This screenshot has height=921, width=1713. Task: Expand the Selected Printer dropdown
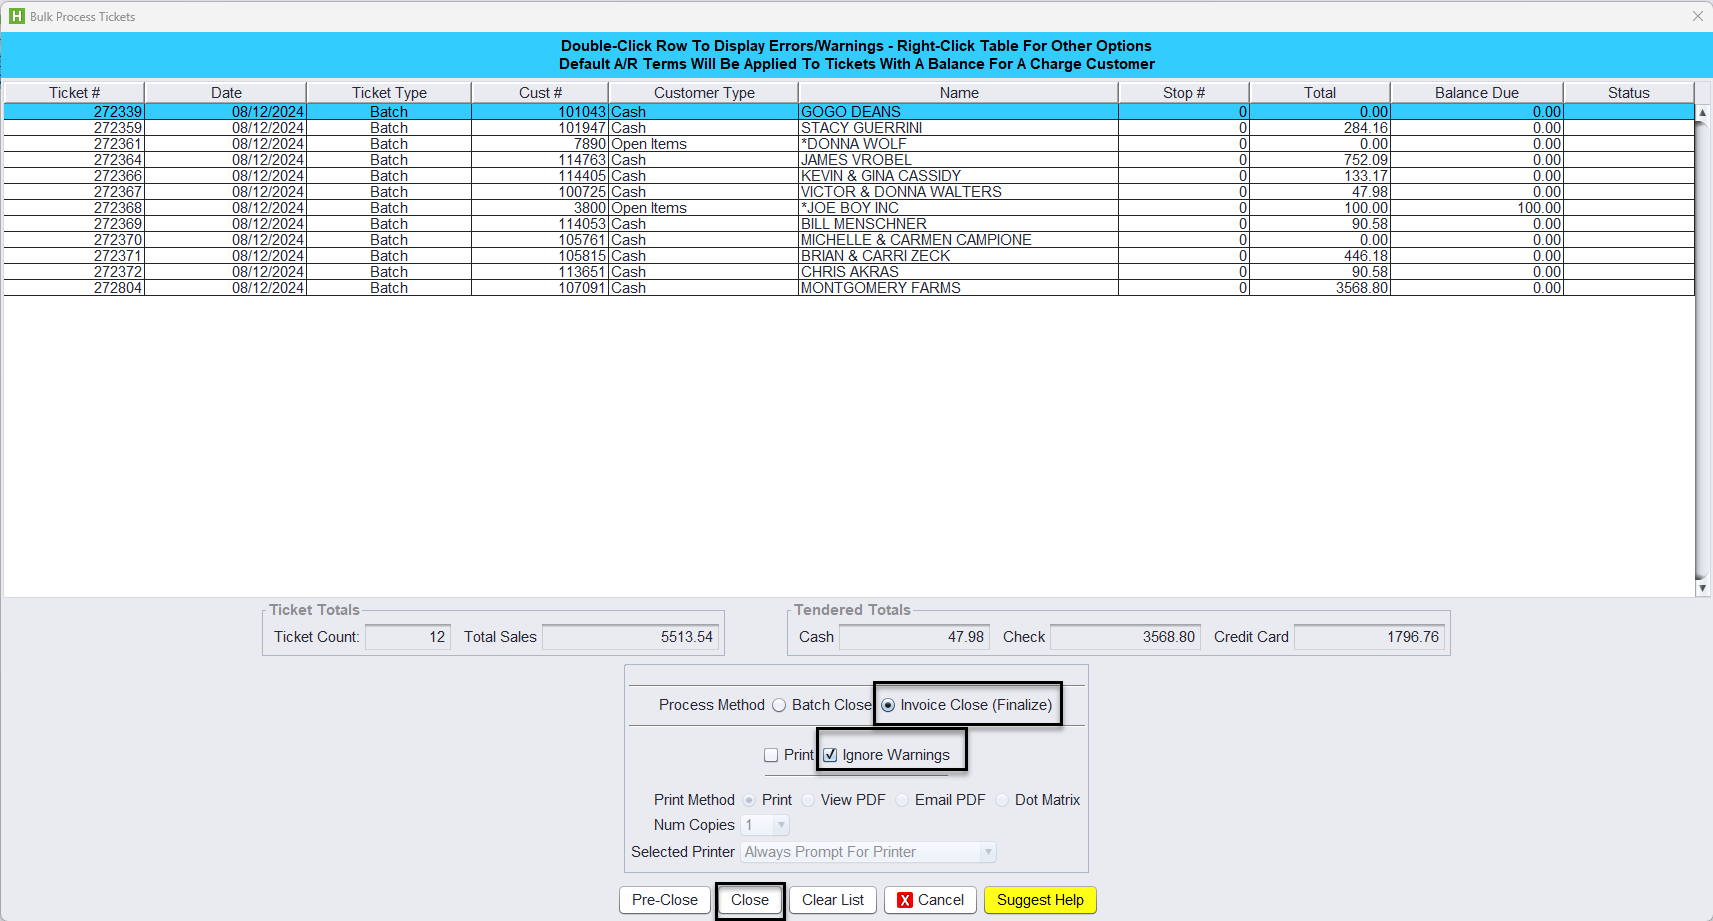tap(987, 852)
